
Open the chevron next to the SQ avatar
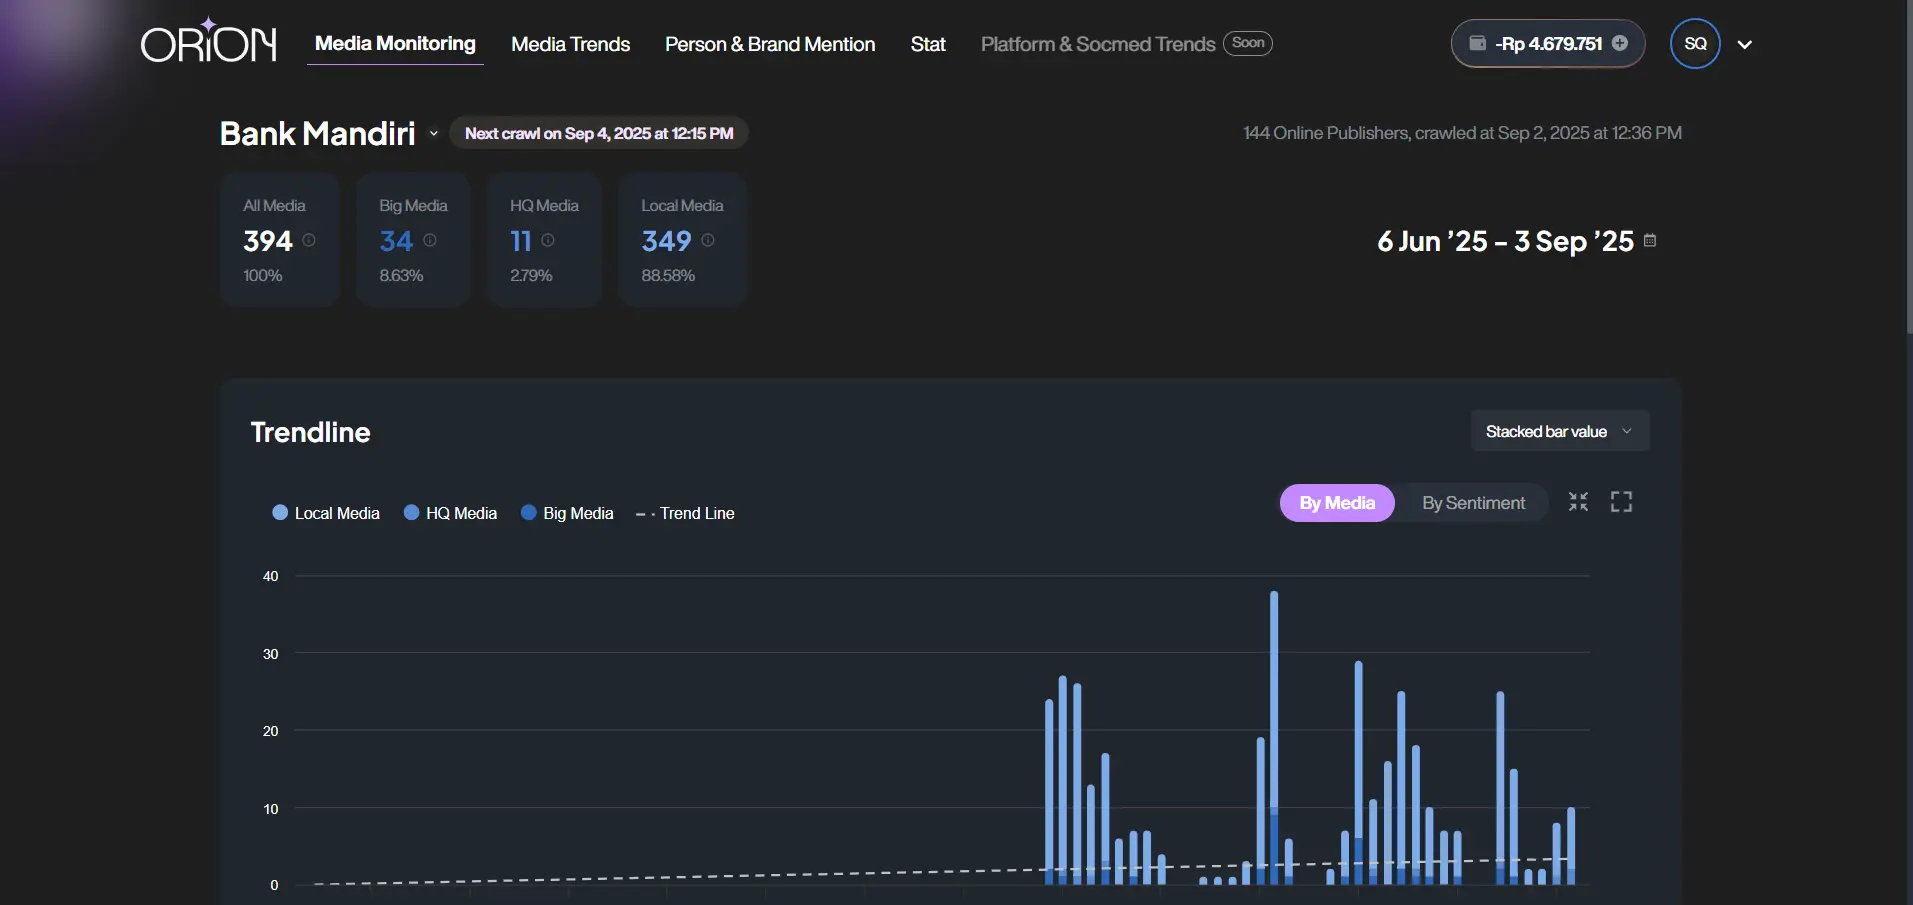pos(1746,43)
